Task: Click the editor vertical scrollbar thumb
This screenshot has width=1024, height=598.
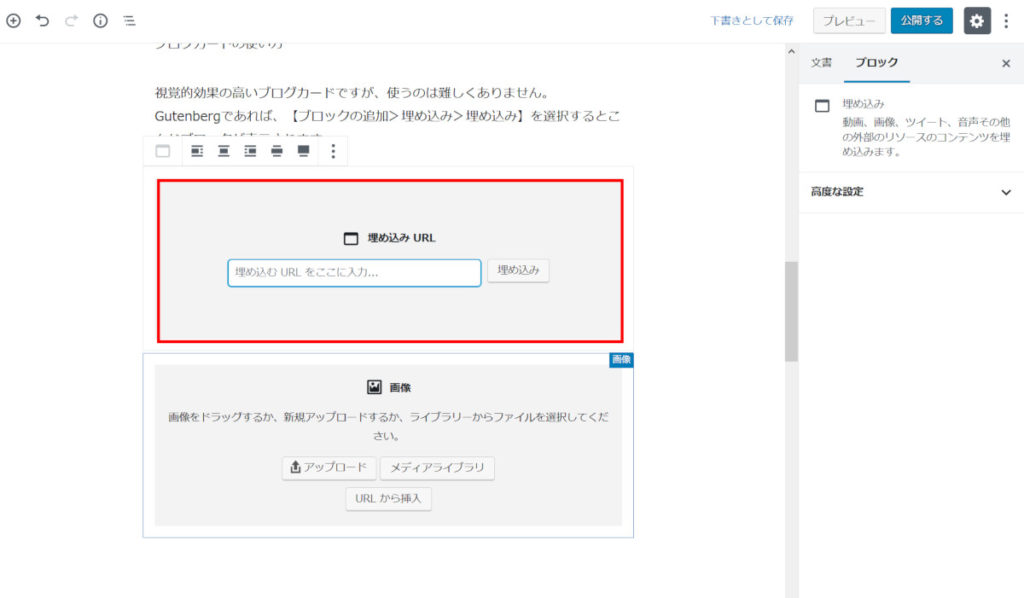Action: pos(791,311)
